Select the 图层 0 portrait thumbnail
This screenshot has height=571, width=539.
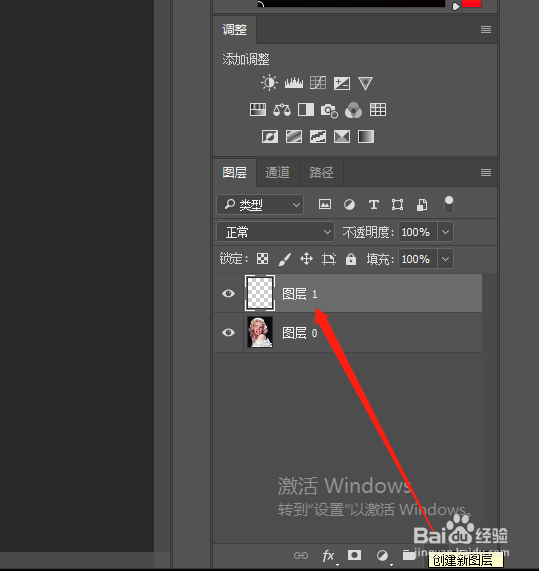pos(260,332)
